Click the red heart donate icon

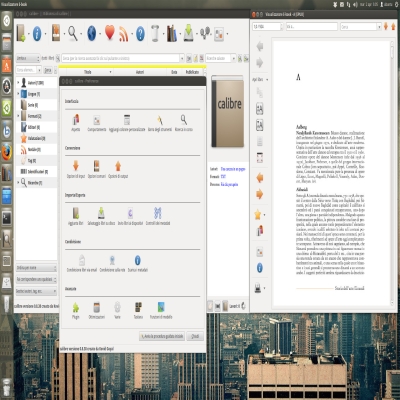tap(110, 33)
